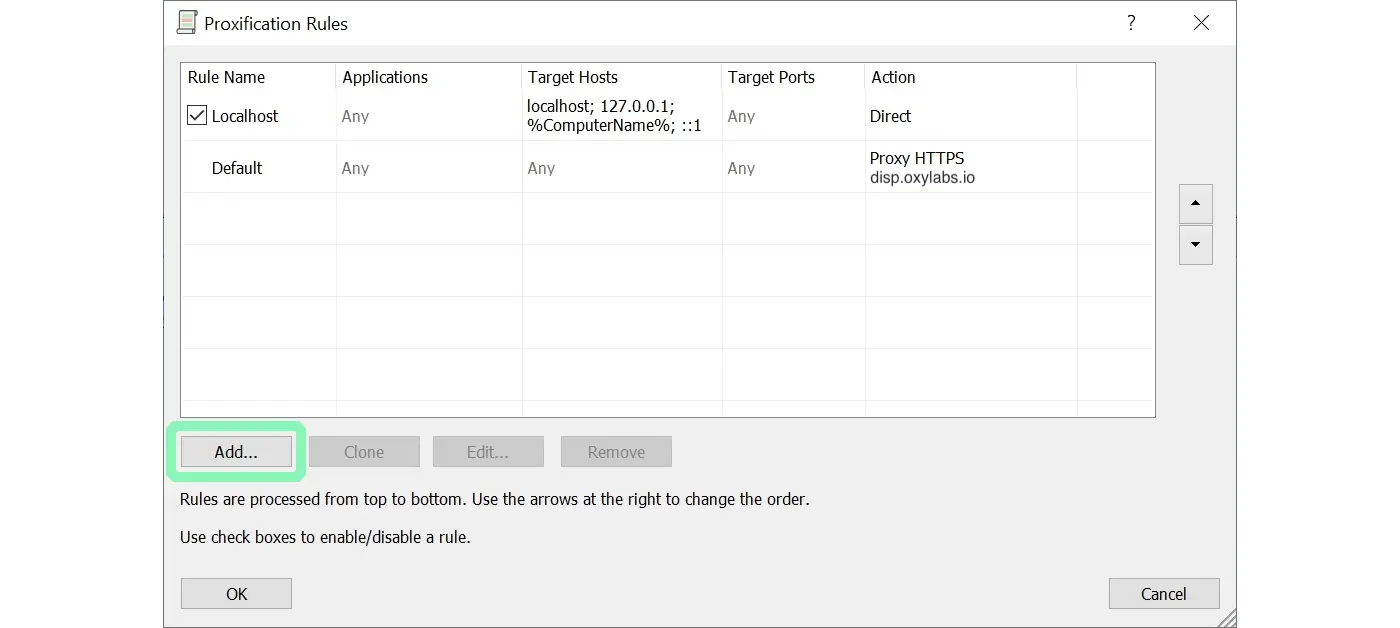The height and width of the screenshot is (628, 1400).
Task: Move selected rule down with the down arrow
Action: tap(1195, 245)
